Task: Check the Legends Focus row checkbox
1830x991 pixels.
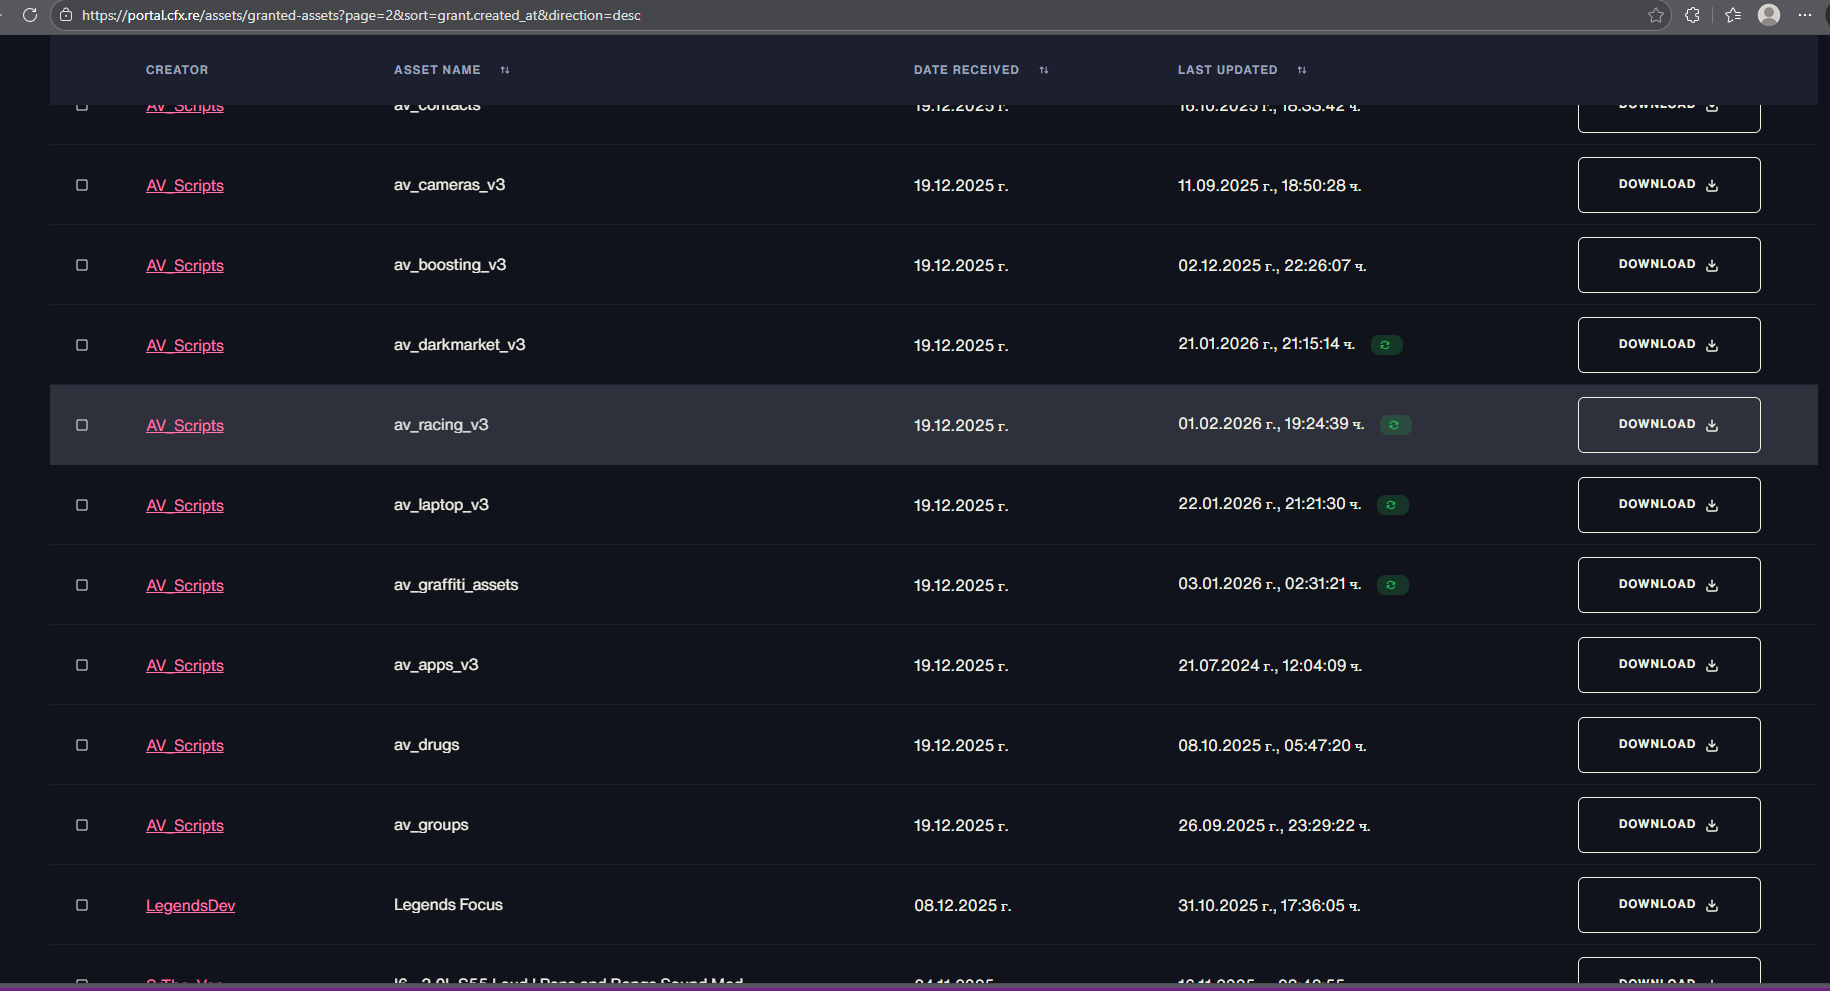Action: click(x=82, y=905)
